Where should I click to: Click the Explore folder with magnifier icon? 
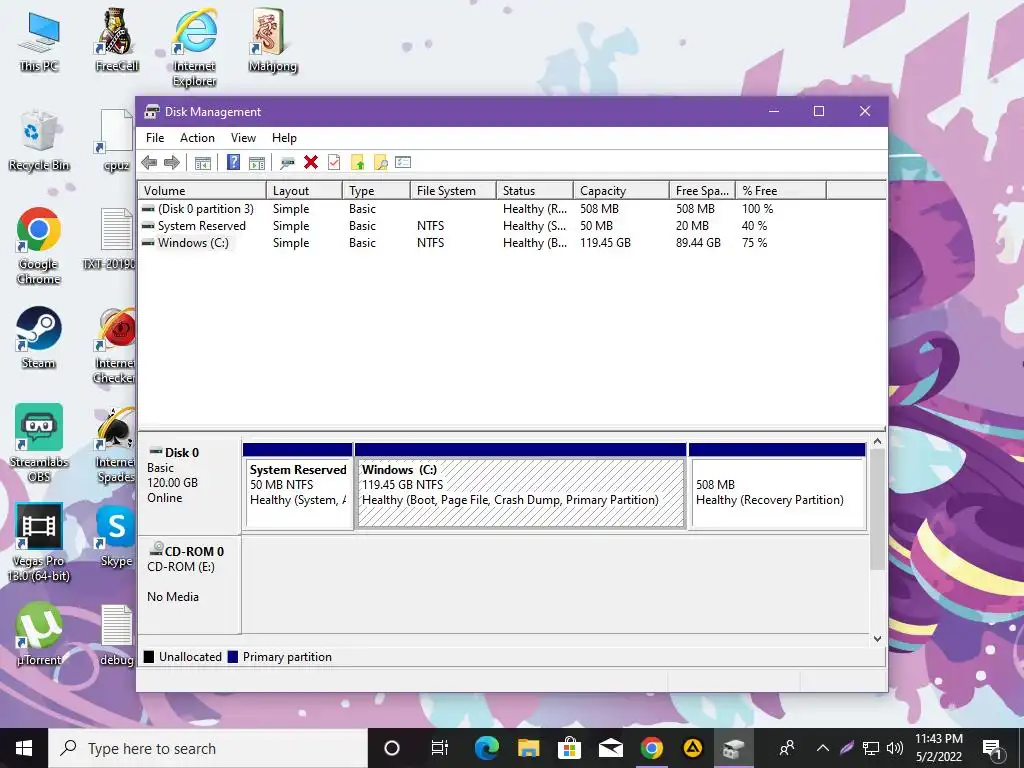(x=380, y=163)
